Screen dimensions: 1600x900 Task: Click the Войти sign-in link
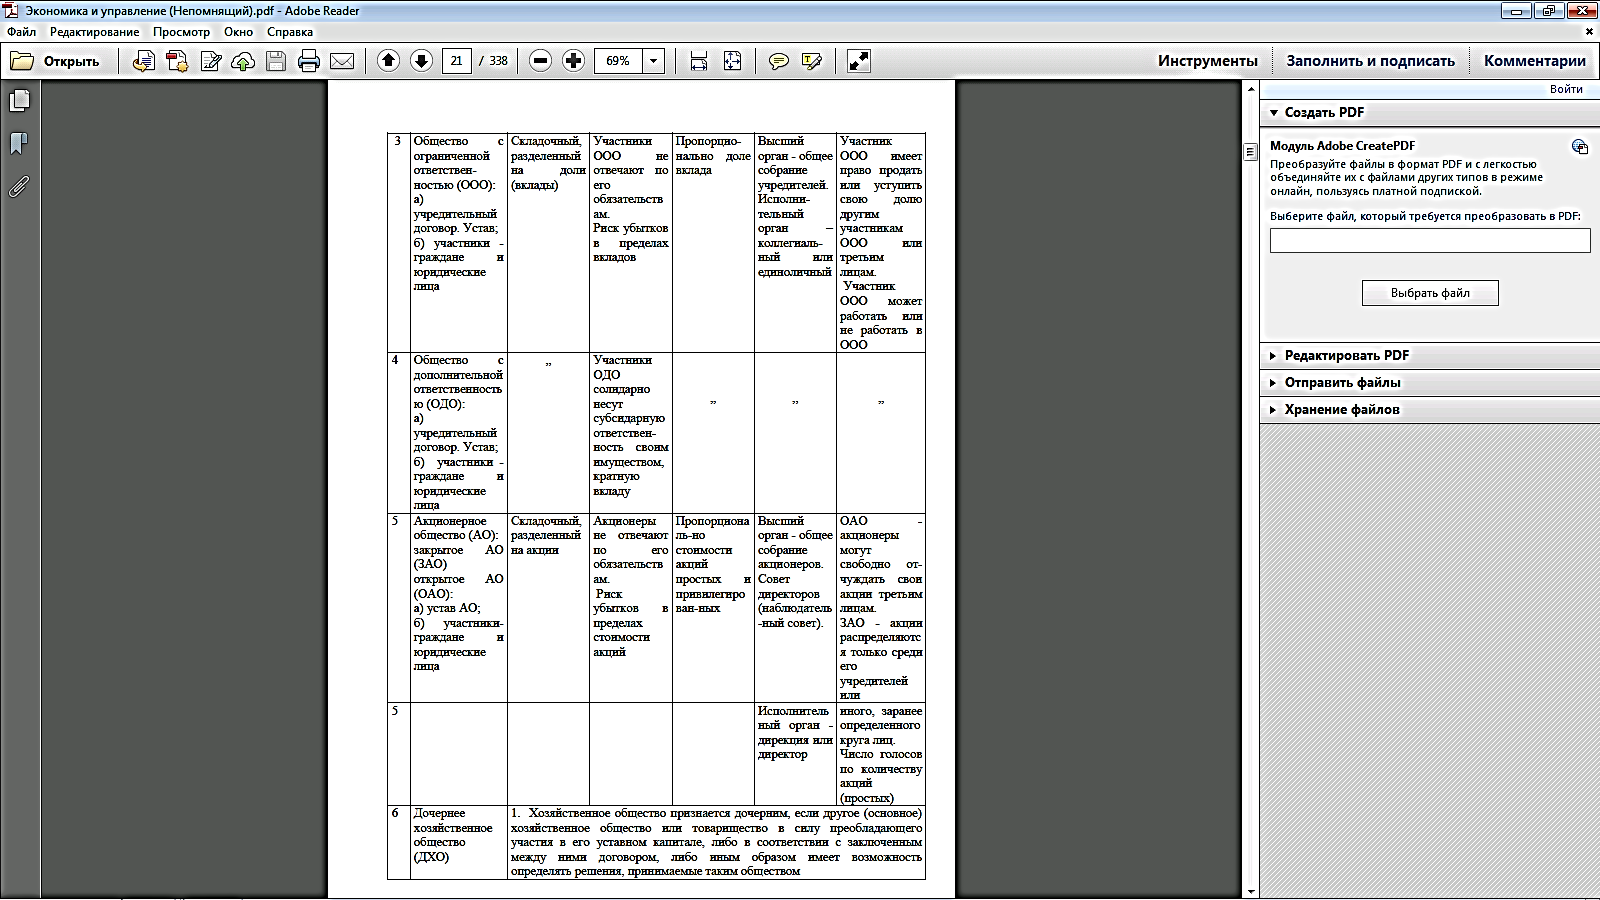point(1566,89)
